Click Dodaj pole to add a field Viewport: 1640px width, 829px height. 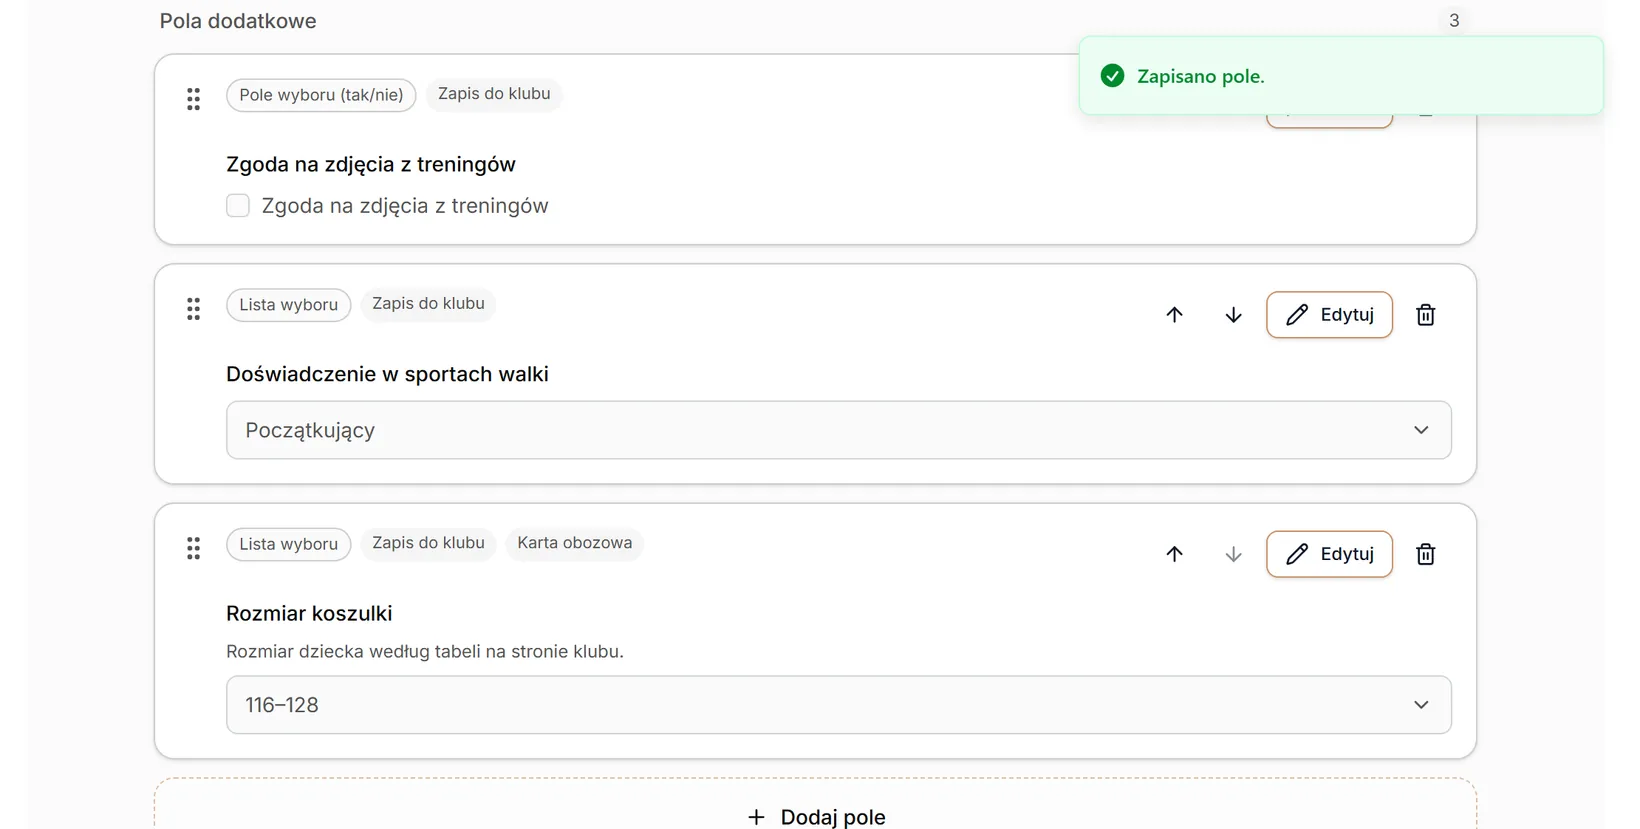[815, 817]
